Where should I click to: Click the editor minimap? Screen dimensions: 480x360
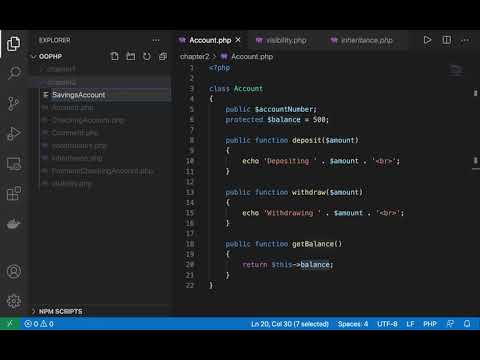pos(456,70)
